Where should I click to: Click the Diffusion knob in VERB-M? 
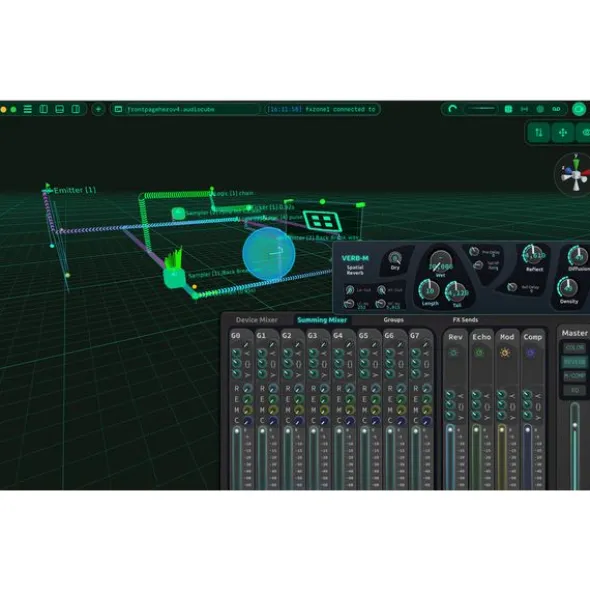(x=579, y=256)
